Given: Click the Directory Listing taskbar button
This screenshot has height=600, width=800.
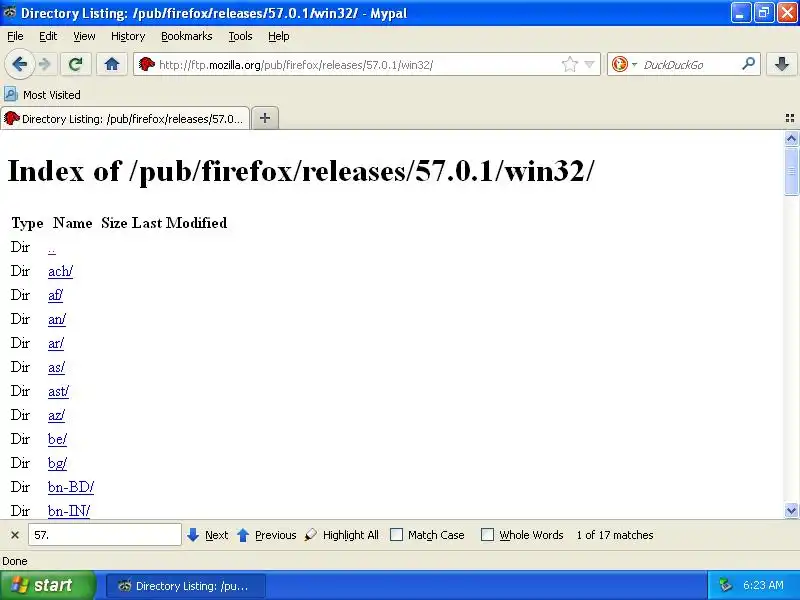Looking at the screenshot, I should click(x=185, y=586).
